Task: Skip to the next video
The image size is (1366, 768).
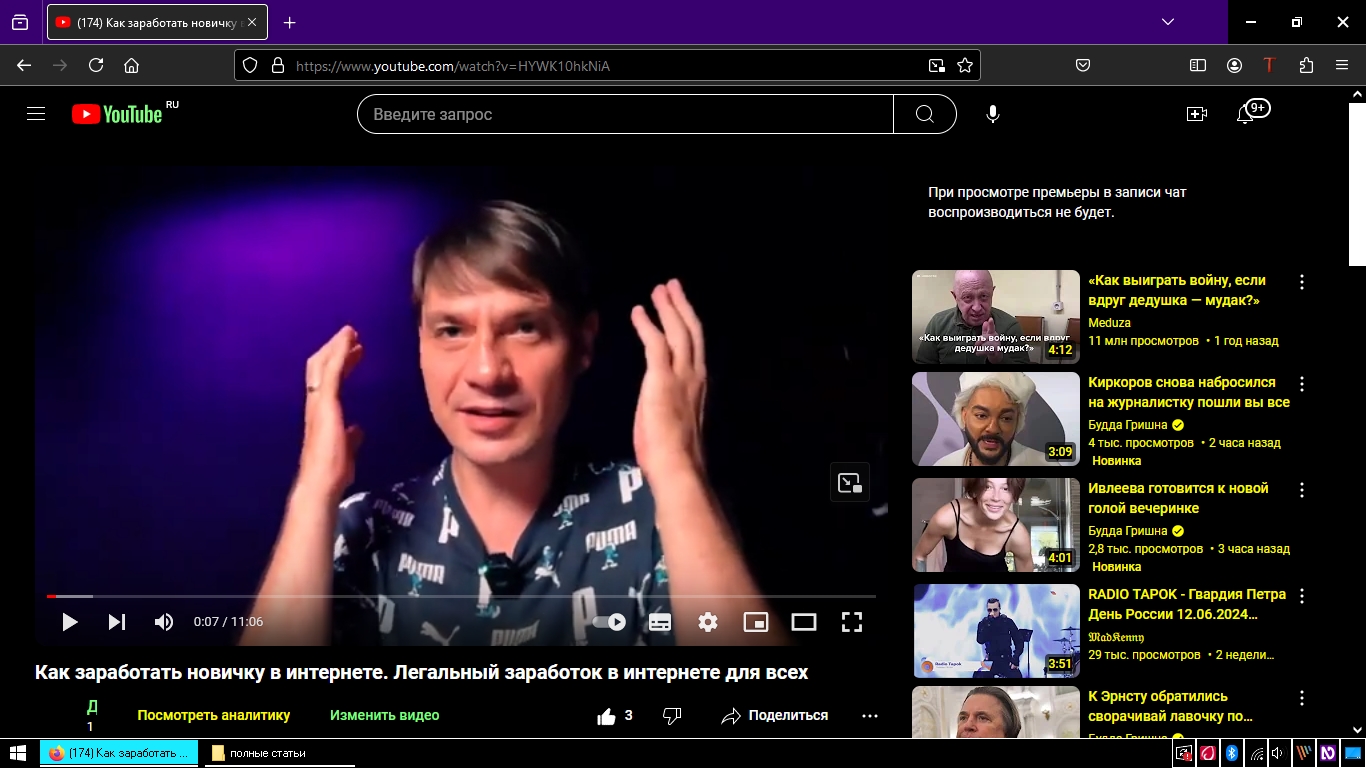Action: pos(117,622)
